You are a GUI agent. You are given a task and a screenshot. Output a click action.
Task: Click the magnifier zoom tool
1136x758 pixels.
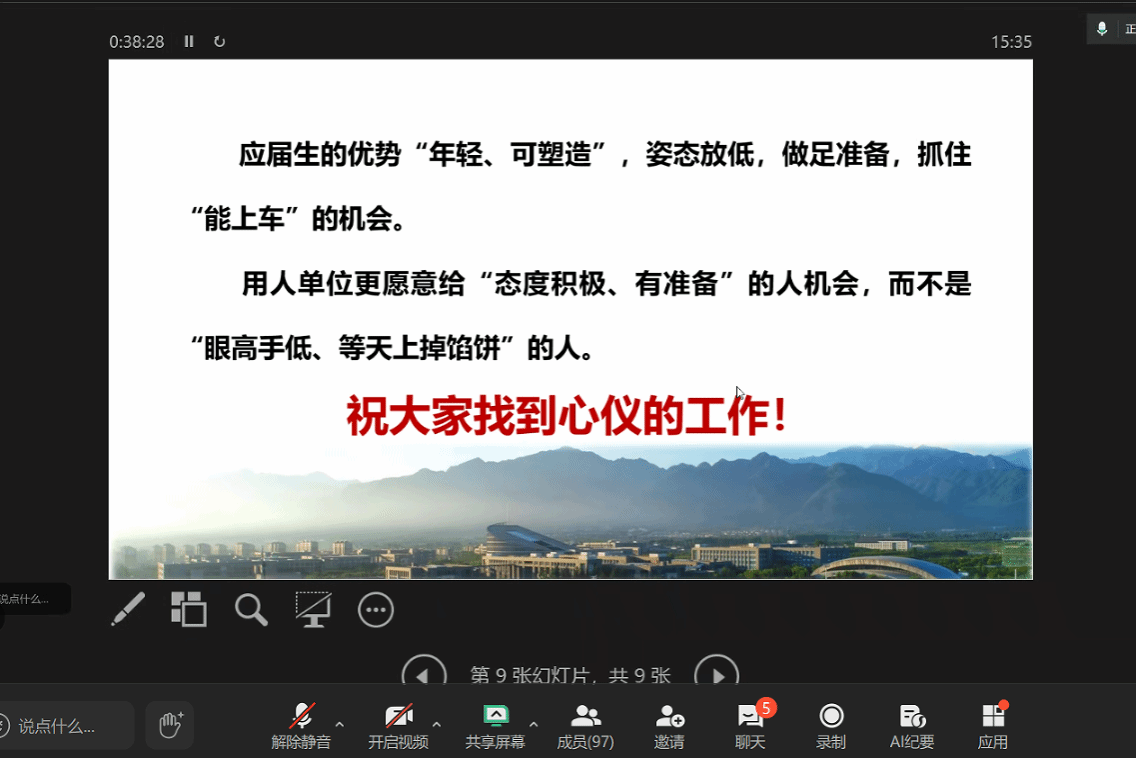(251, 609)
